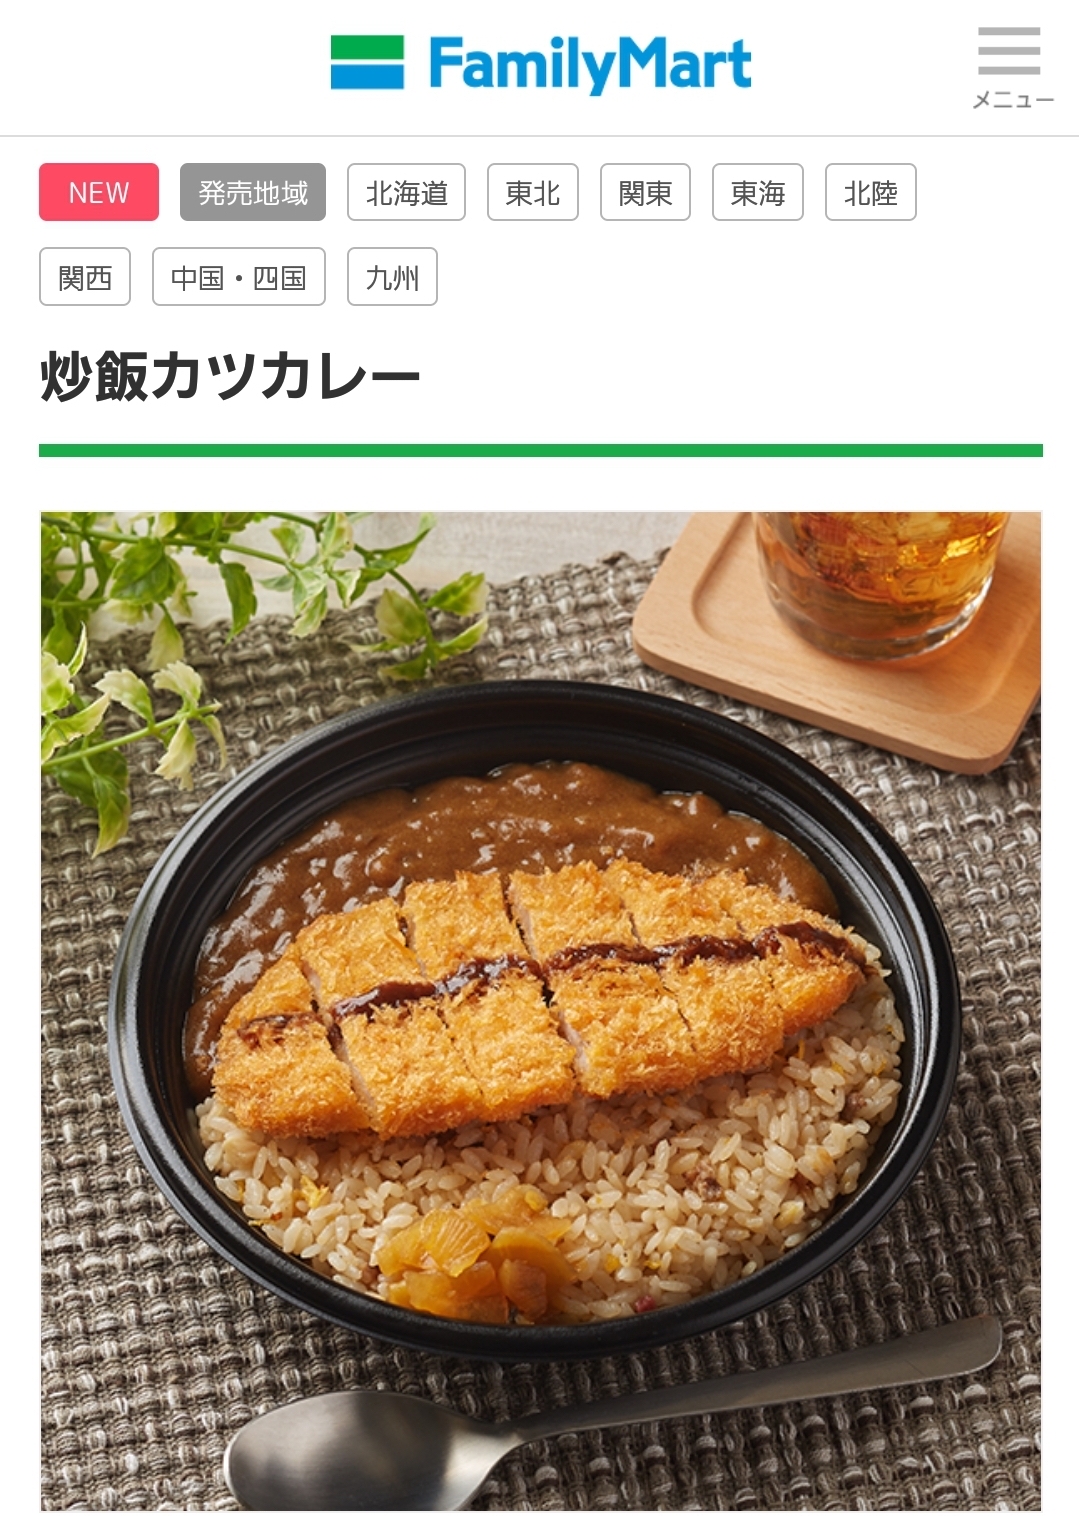
Task: Choose the 東海 region tag
Action: [x=758, y=192]
